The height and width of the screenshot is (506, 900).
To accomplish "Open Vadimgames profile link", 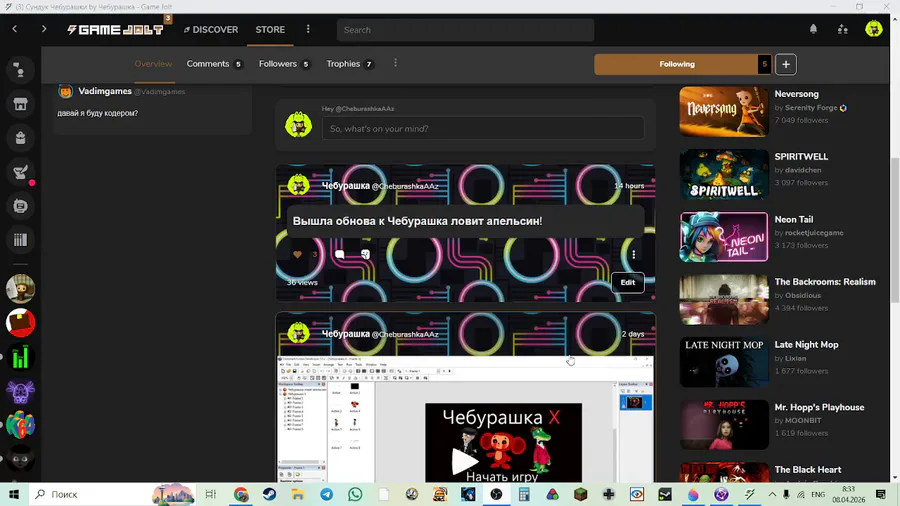I will [x=104, y=91].
